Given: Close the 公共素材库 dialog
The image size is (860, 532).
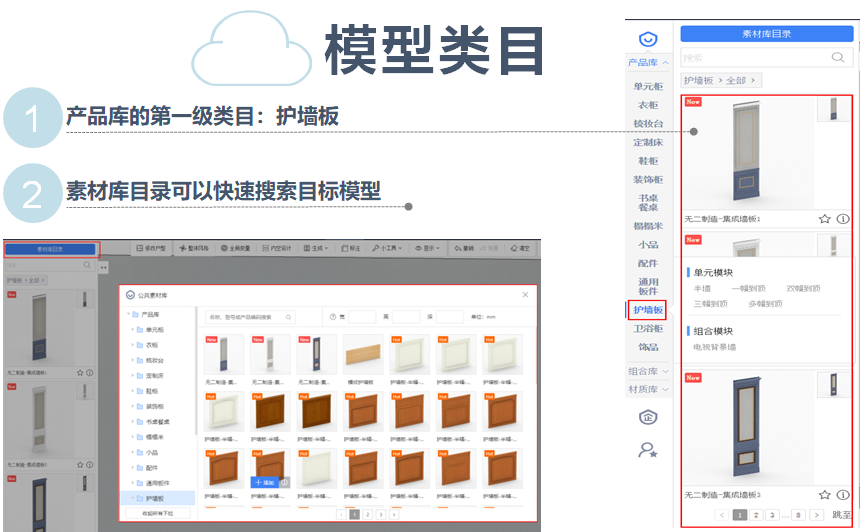Looking at the screenshot, I should tap(526, 295).
